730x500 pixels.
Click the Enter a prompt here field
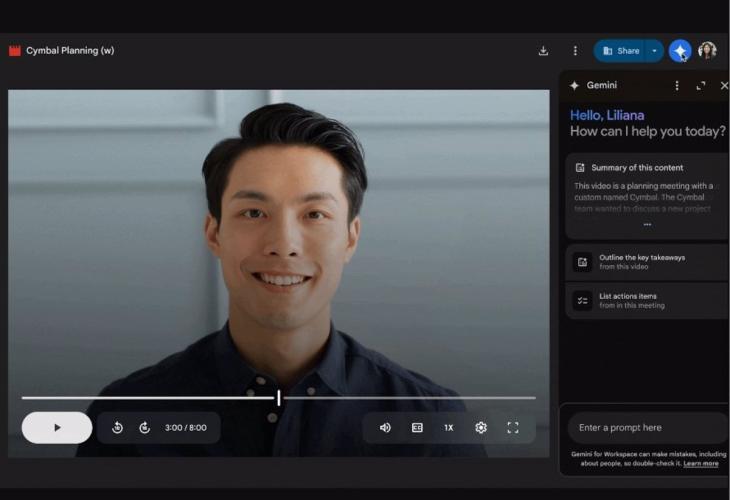pos(647,428)
